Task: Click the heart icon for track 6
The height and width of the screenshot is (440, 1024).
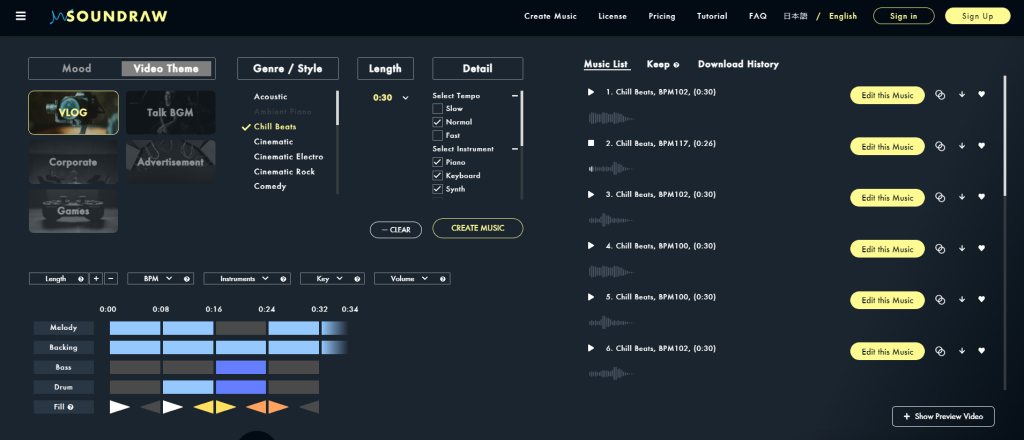Action: click(981, 351)
